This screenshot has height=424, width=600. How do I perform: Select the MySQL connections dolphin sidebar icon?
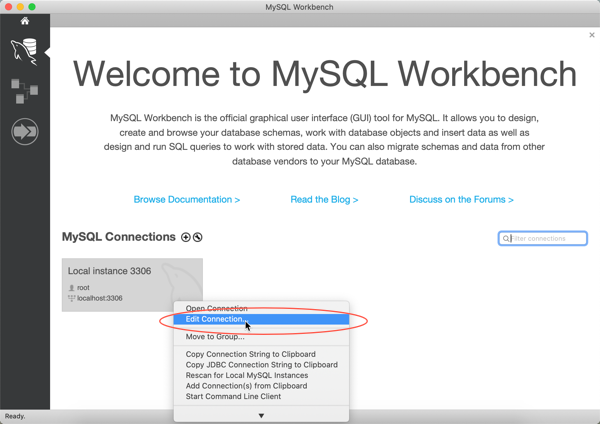coord(24,52)
